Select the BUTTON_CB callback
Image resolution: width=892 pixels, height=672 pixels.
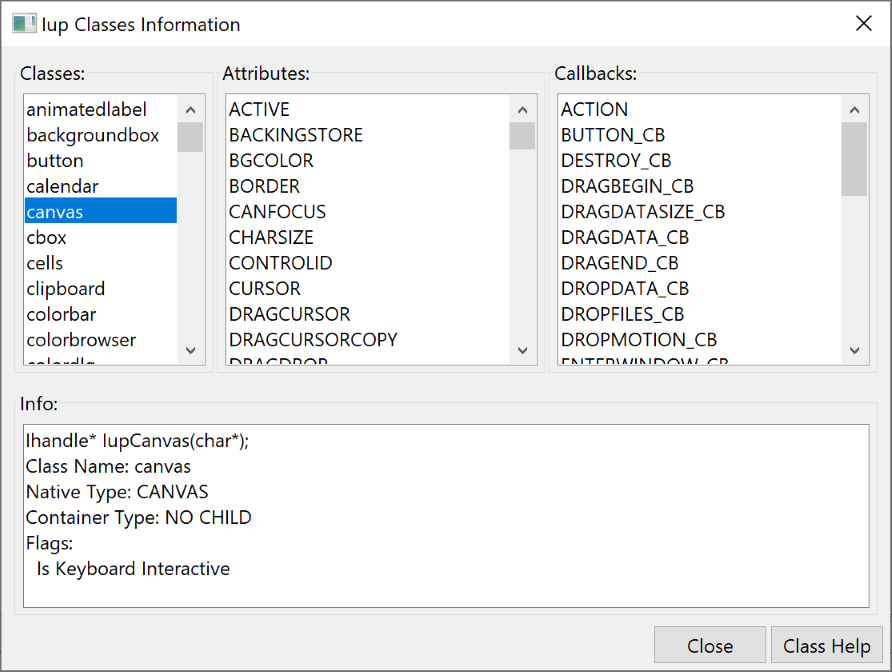coord(613,135)
